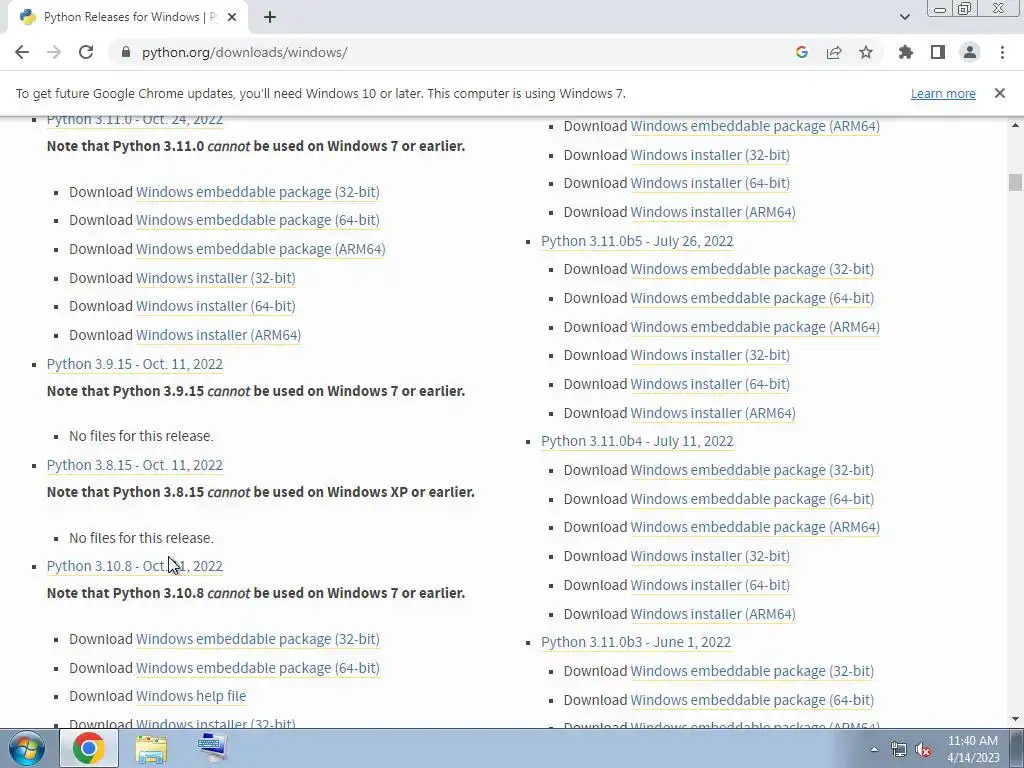This screenshot has height=768, width=1024.
Task: Open the Chrome profile avatar
Action: (x=970, y=52)
